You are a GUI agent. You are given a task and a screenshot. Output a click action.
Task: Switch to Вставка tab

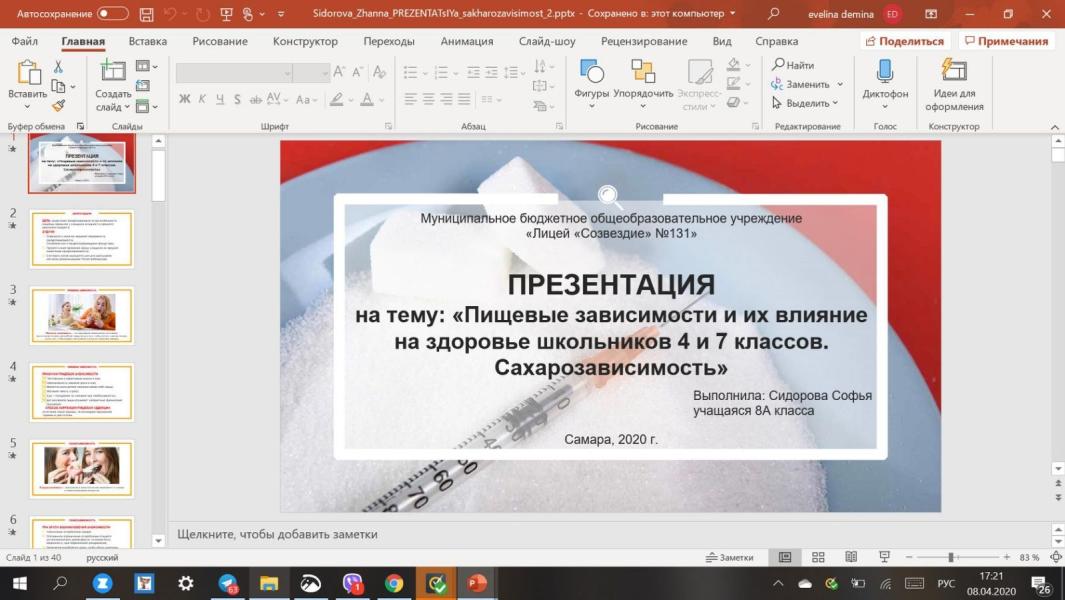[x=147, y=41]
